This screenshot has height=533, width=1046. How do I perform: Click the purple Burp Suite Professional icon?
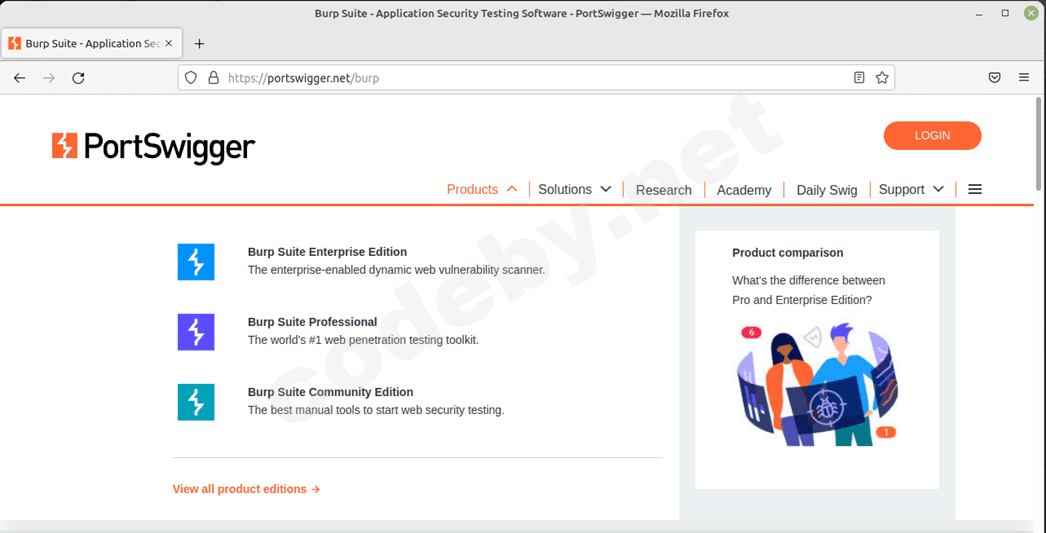point(196,332)
